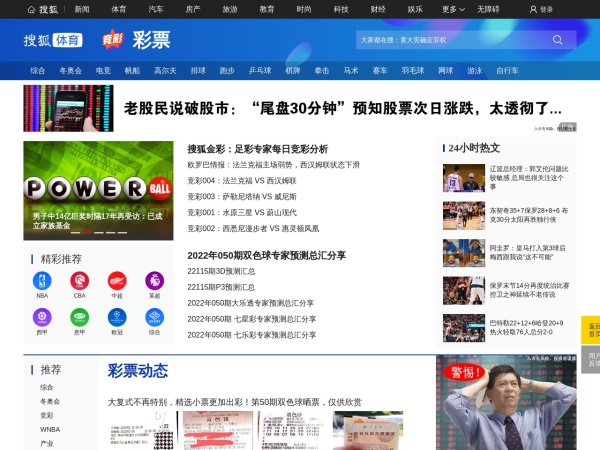The height and width of the screenshot is (450, 600).
Task: Open the CBA league icon
Action: point(79,281)
